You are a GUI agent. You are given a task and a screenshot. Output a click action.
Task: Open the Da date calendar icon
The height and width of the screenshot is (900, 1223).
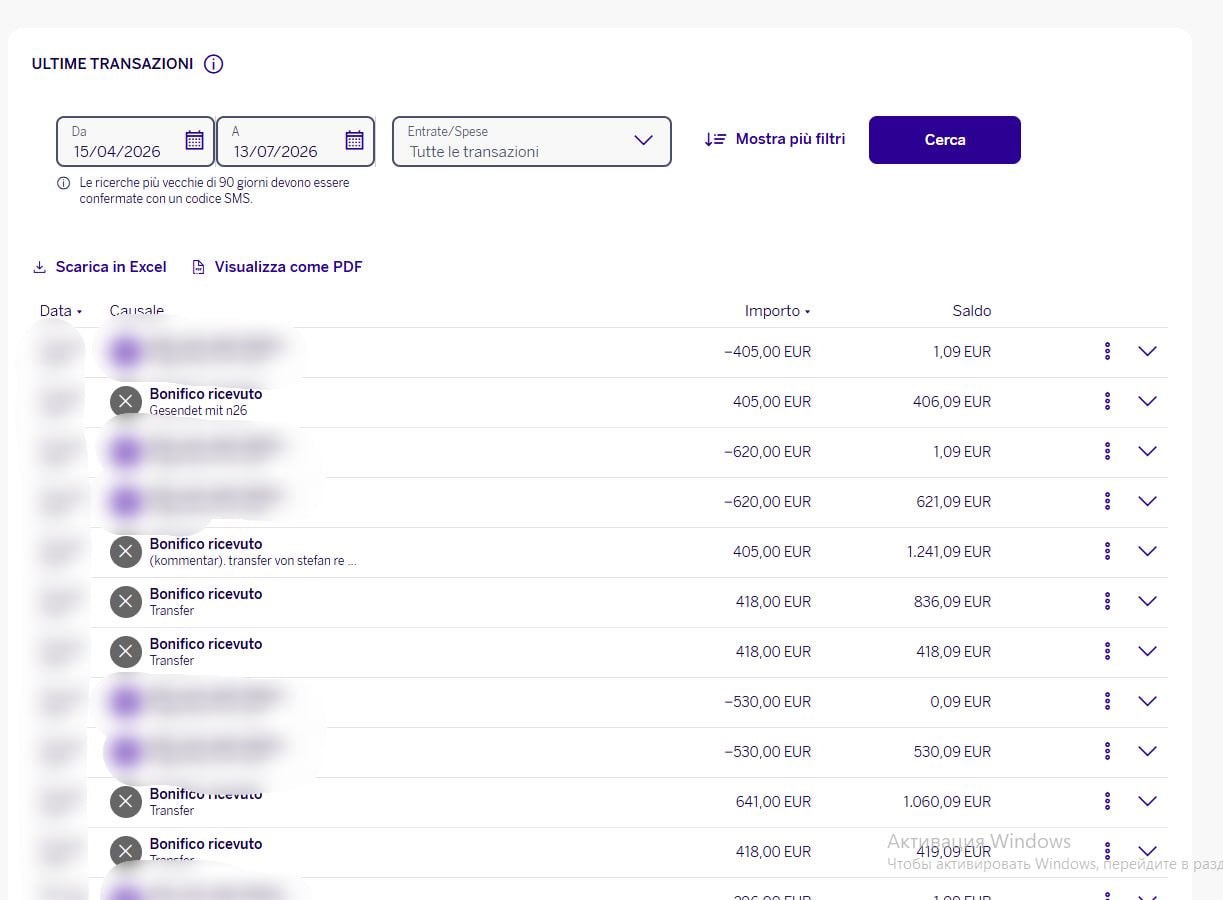[194, 140]
